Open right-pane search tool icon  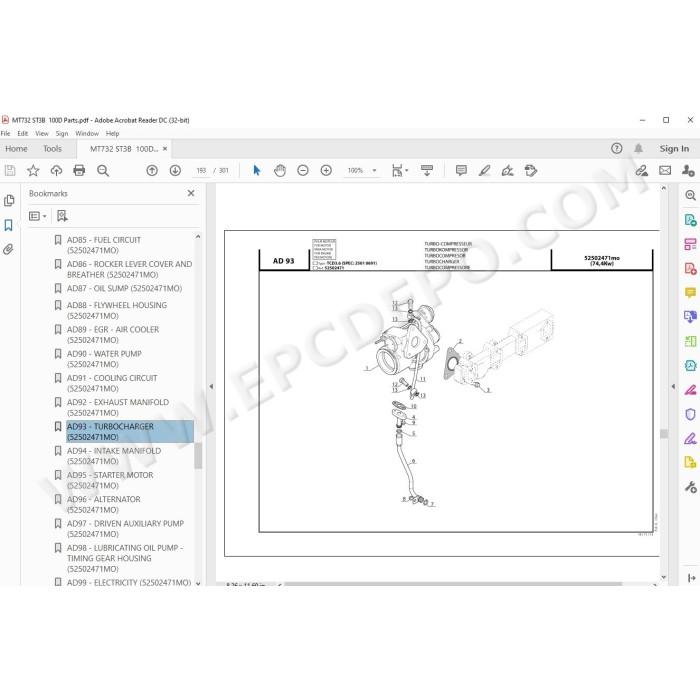point(690,195)
